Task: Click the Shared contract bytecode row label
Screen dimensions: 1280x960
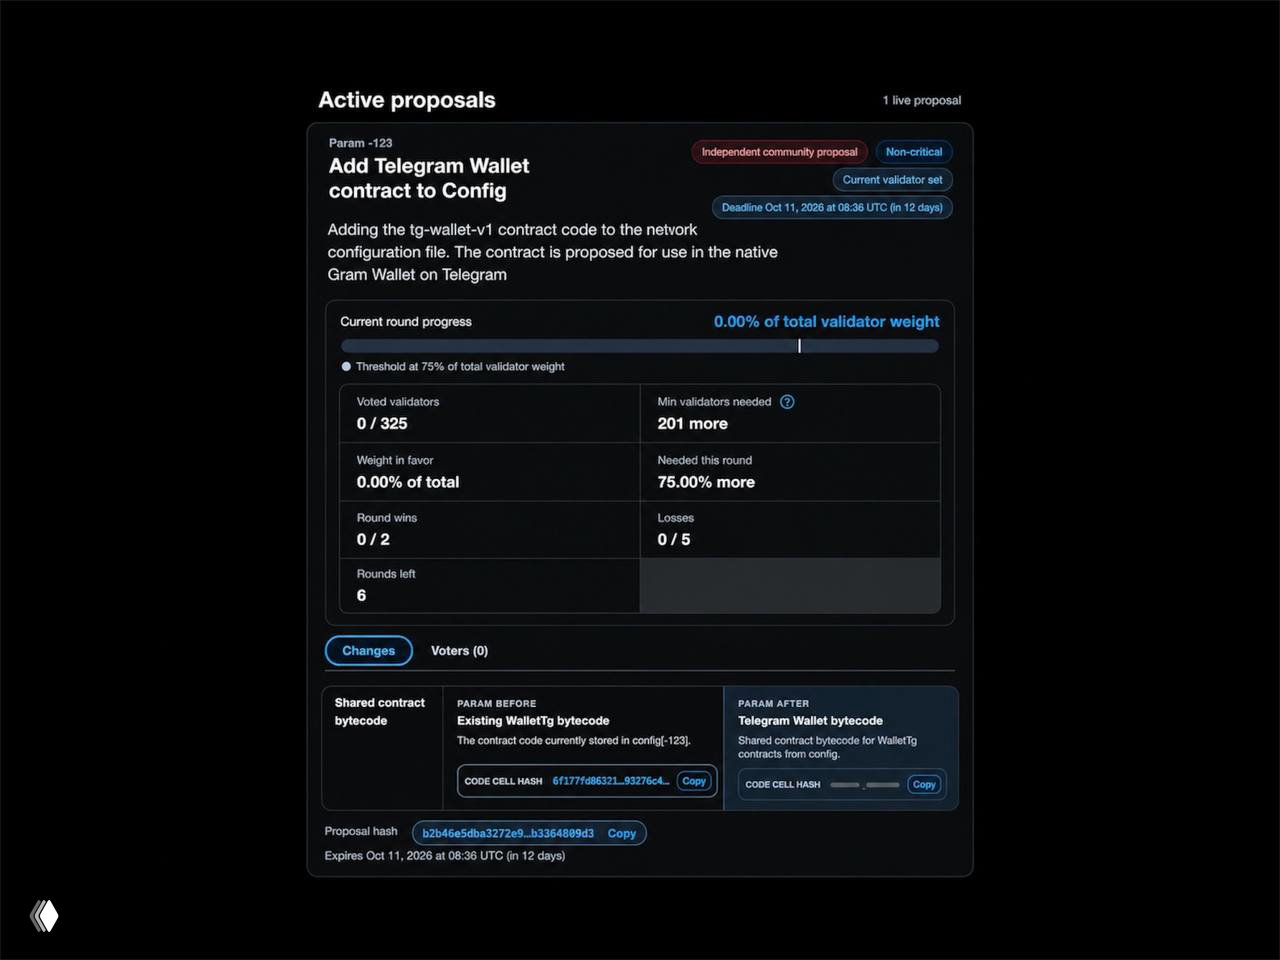Action: pos(380,712)
